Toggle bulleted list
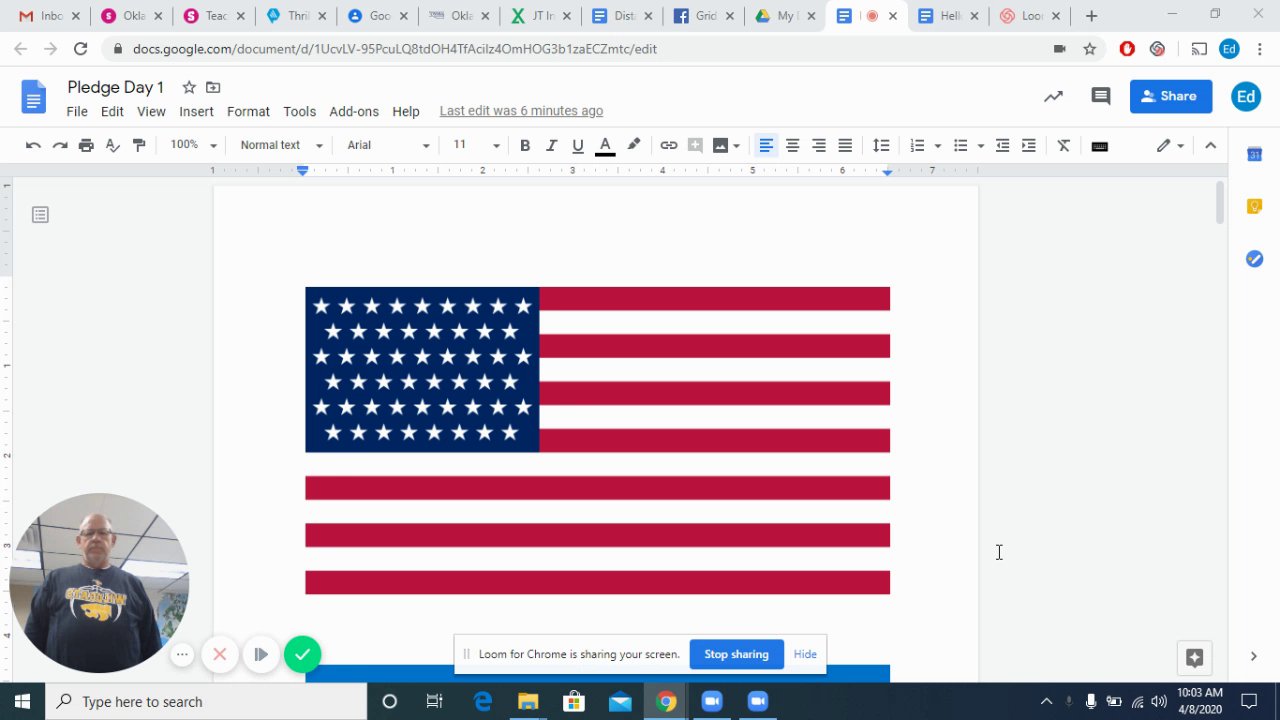The width and height of the screenshot is (1280, 720). tap(960, 145)
